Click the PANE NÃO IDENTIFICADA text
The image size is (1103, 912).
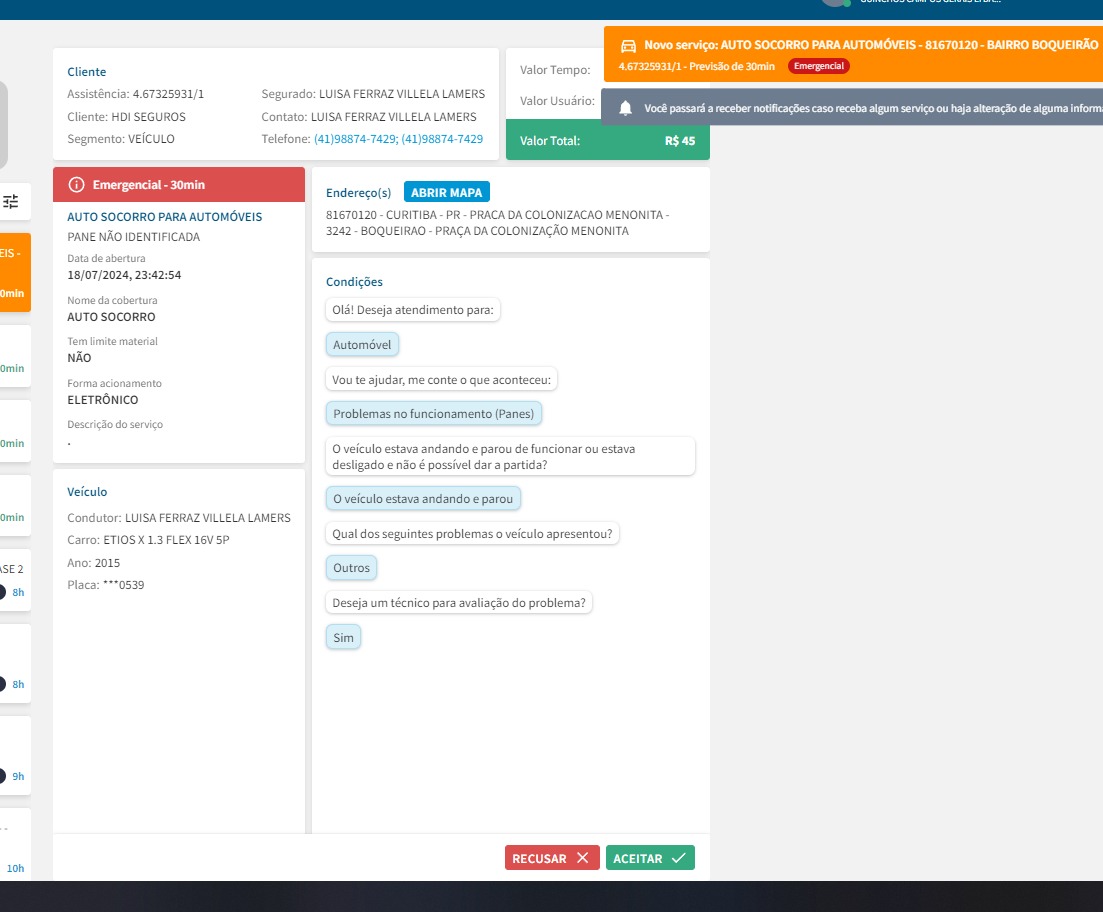[x=134, y=236]
